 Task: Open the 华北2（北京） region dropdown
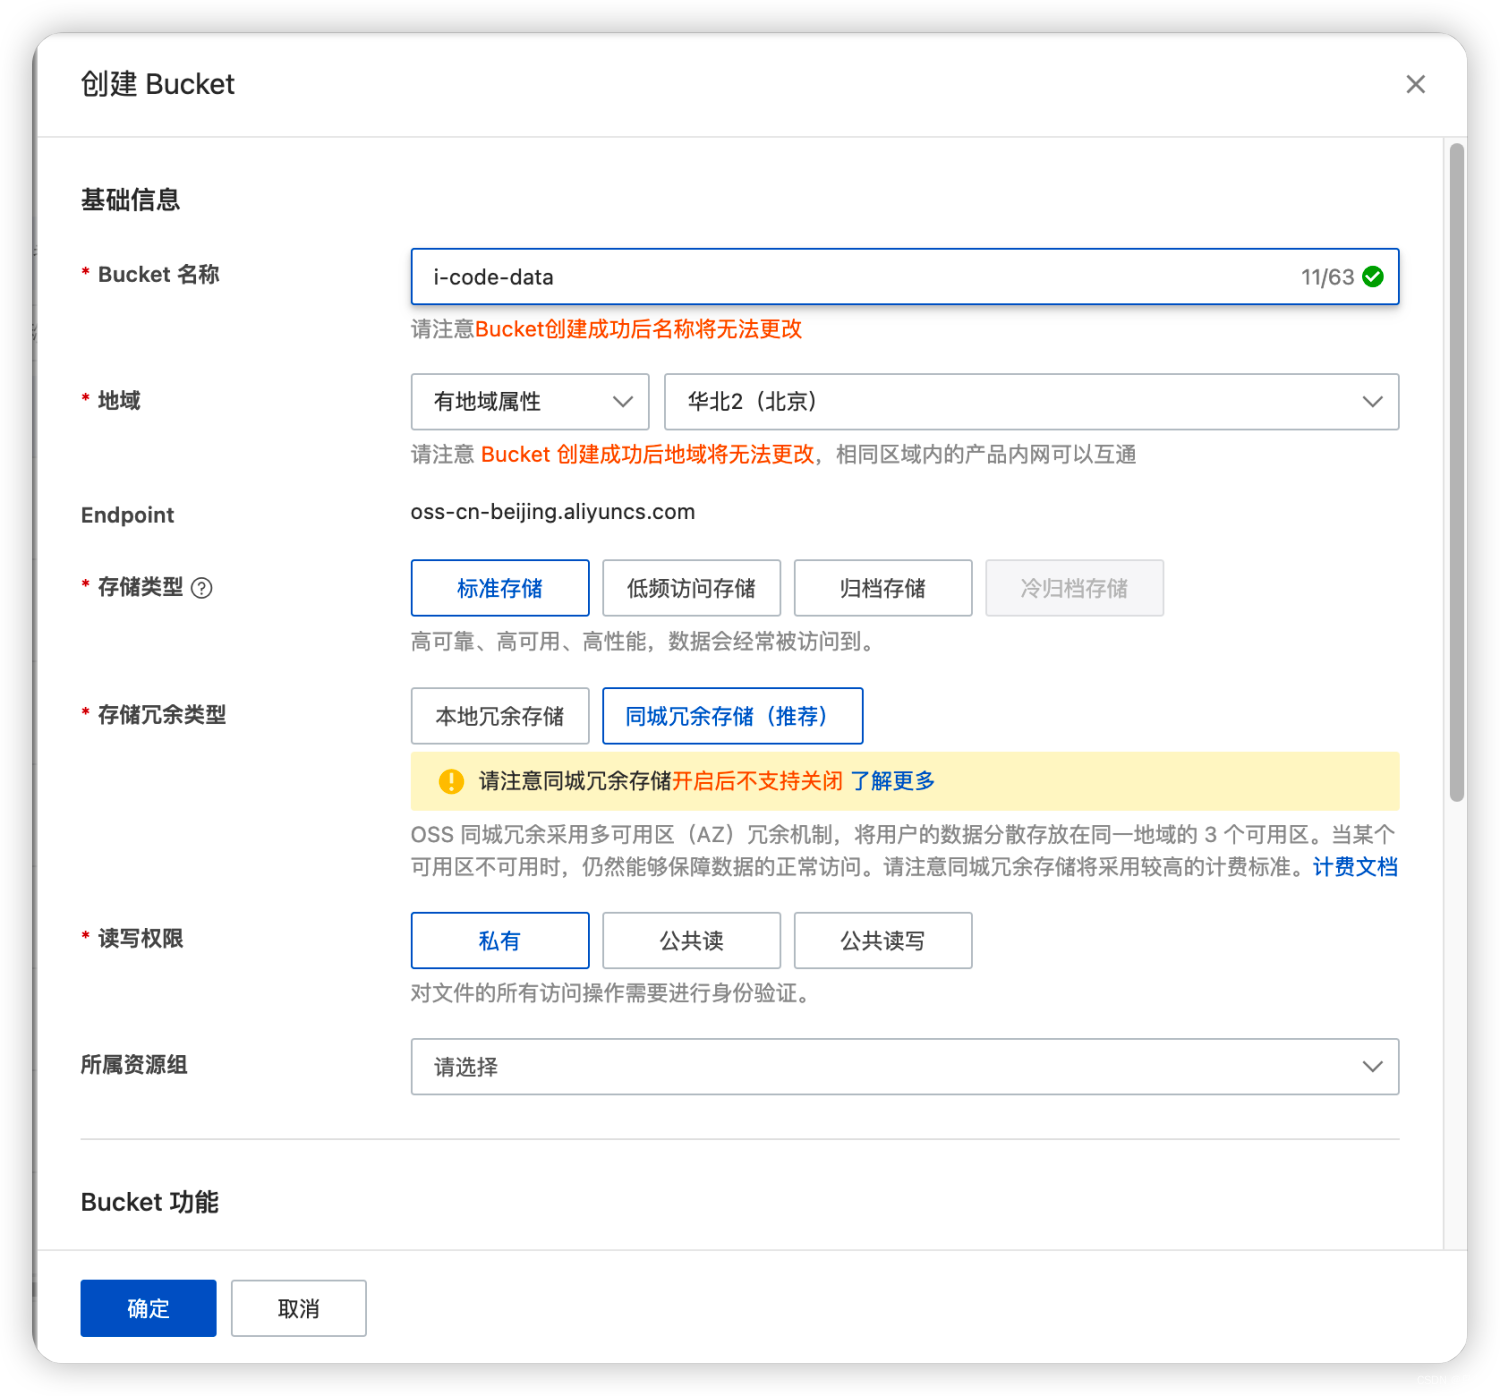(x=1031, y=402)
